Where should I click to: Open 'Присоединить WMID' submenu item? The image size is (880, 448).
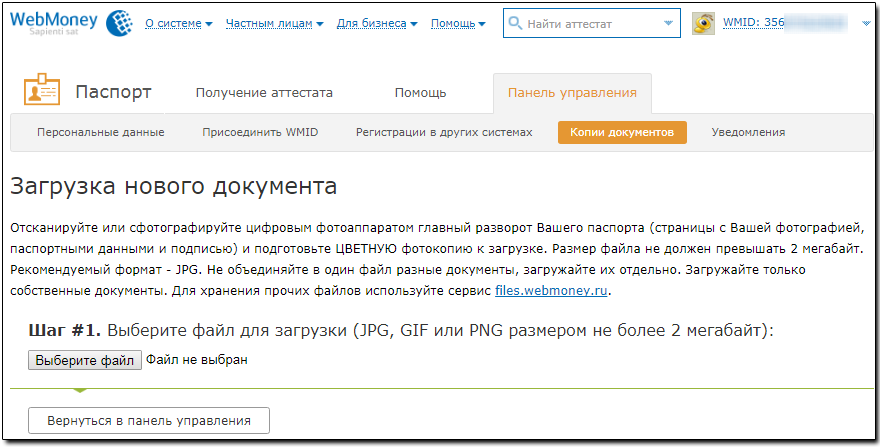tap(260, 132)
